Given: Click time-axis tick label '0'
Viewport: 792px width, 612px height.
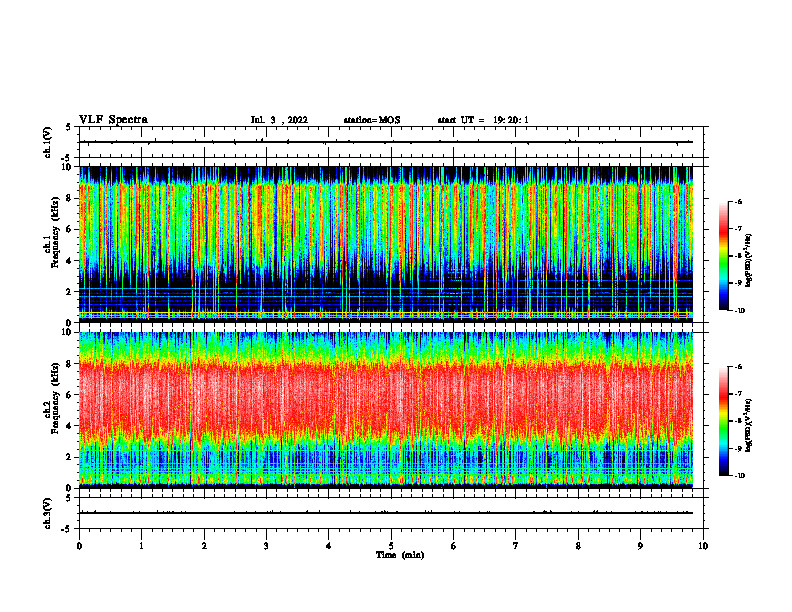Looking at the screenshot, I should tap(79, 546).
